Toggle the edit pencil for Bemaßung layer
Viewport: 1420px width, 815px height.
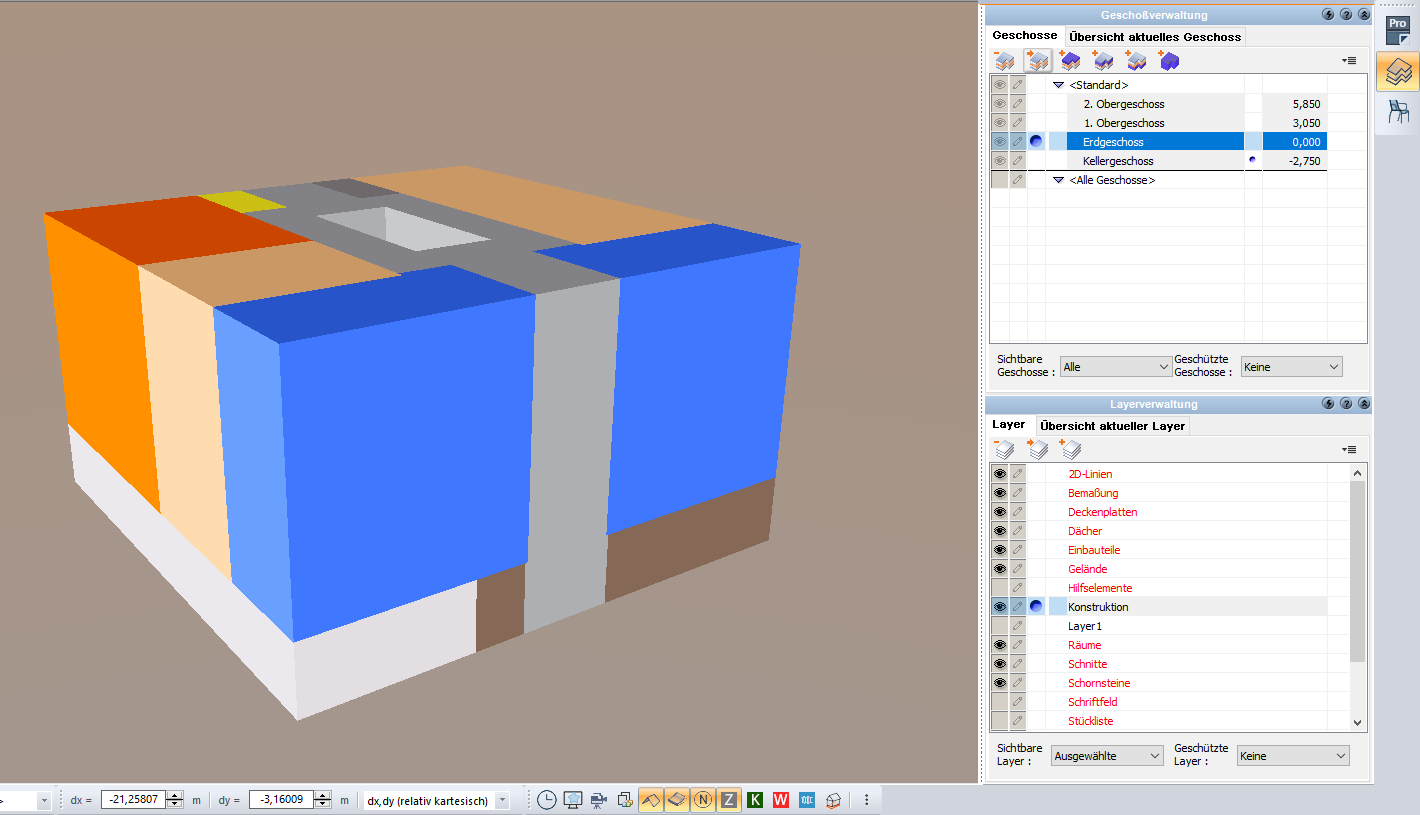(x=1017, y=492)
